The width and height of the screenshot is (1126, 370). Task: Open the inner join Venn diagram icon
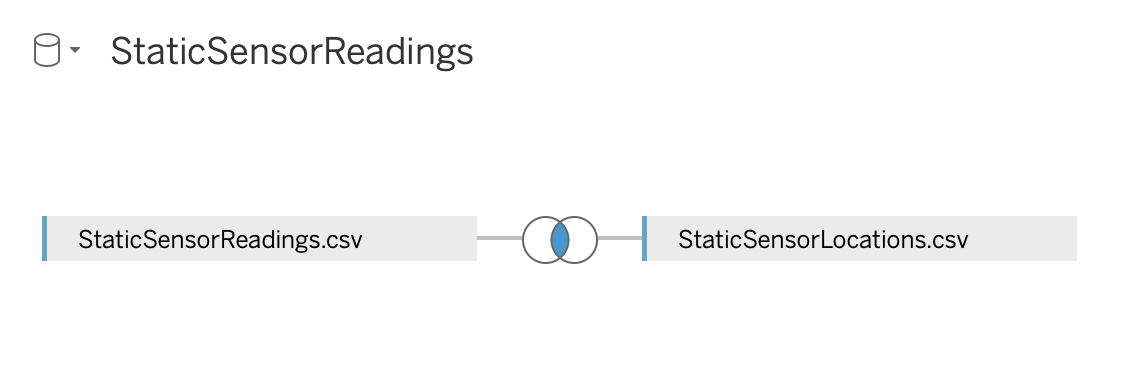tap(560, 239)
